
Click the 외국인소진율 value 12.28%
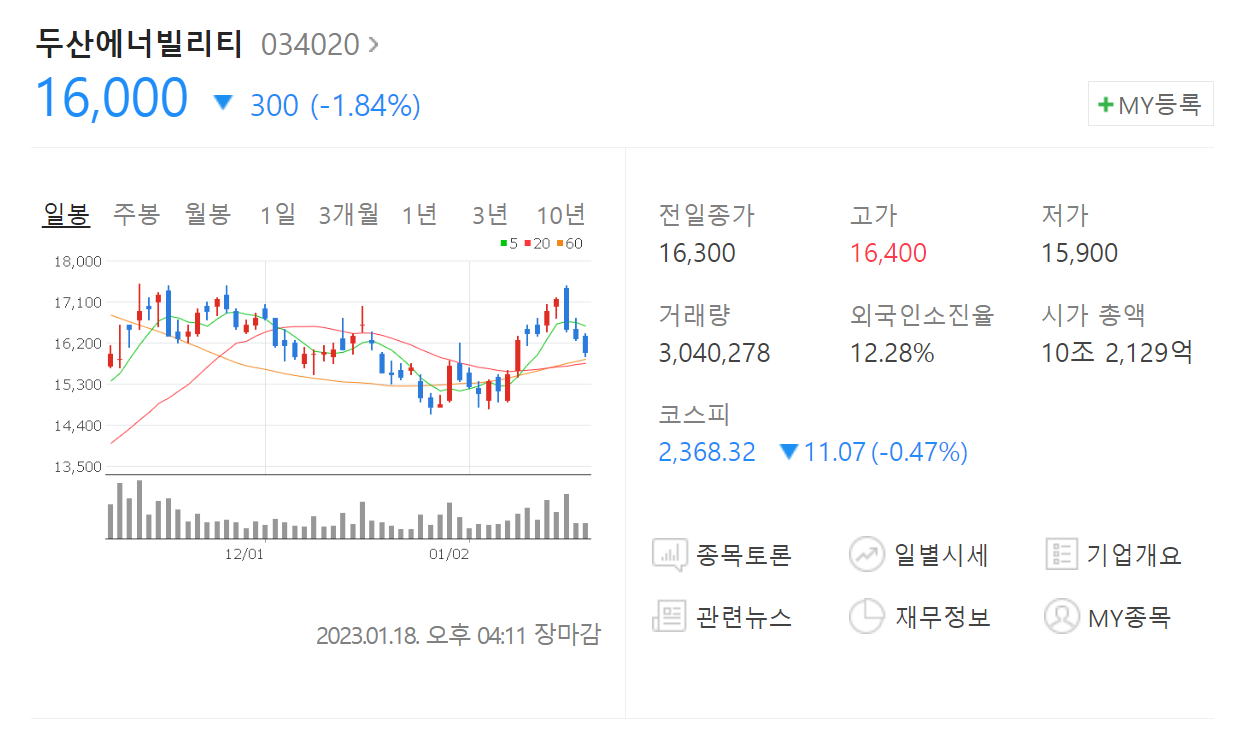pos(892,353)
